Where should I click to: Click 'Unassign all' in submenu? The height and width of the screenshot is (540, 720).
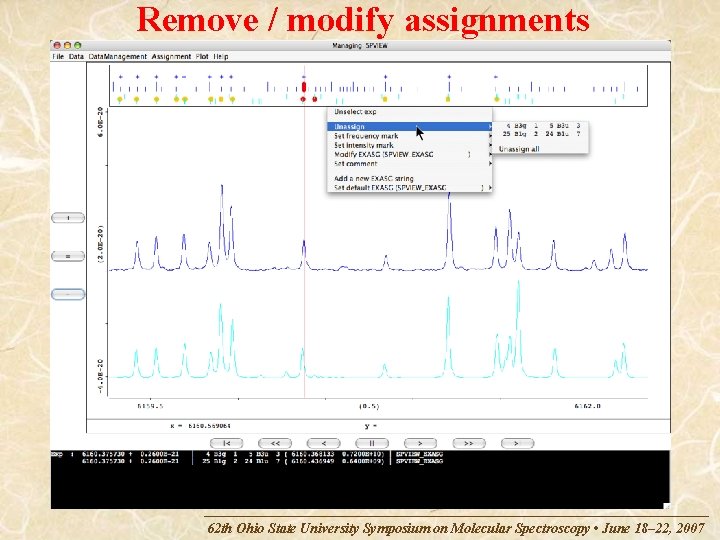pyautogui.click(x=519, y=149)
